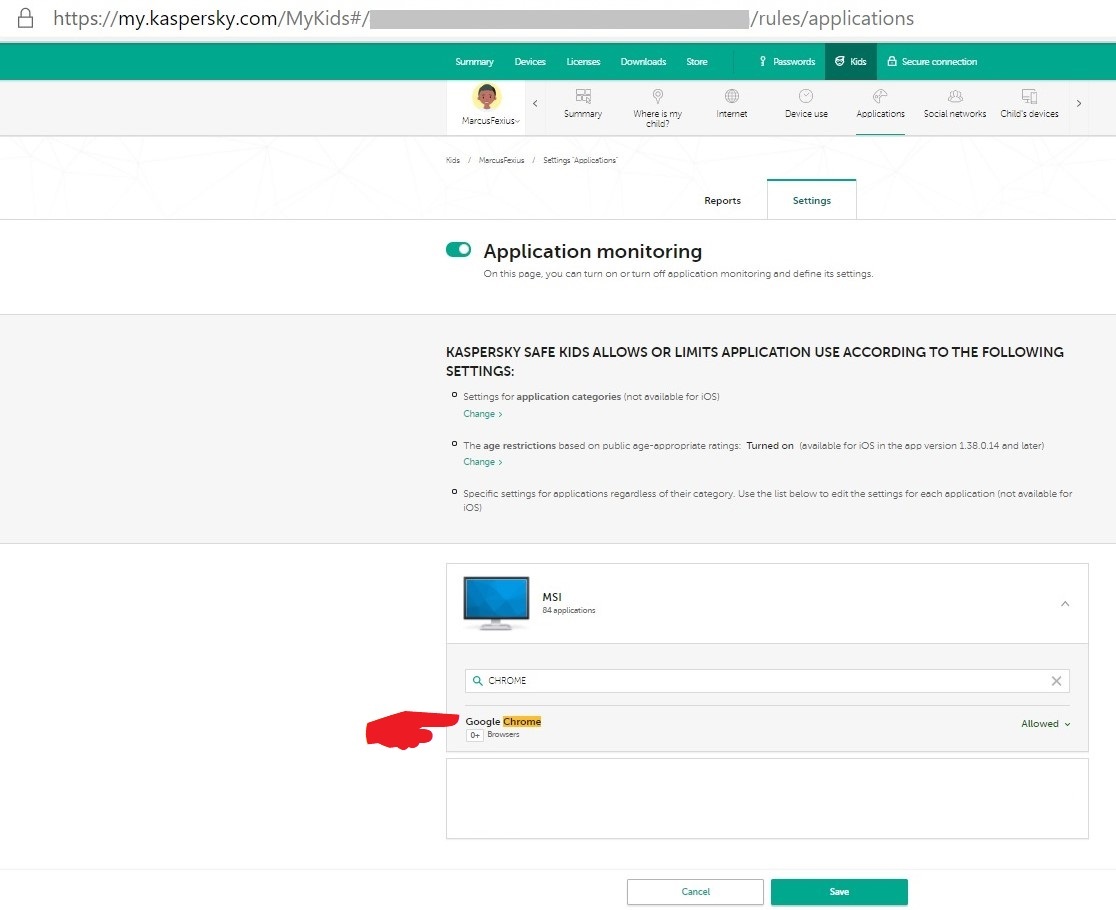The image size is (1116, 910).
Task: Go to Devices in top navigation
Action: point(530,62)
